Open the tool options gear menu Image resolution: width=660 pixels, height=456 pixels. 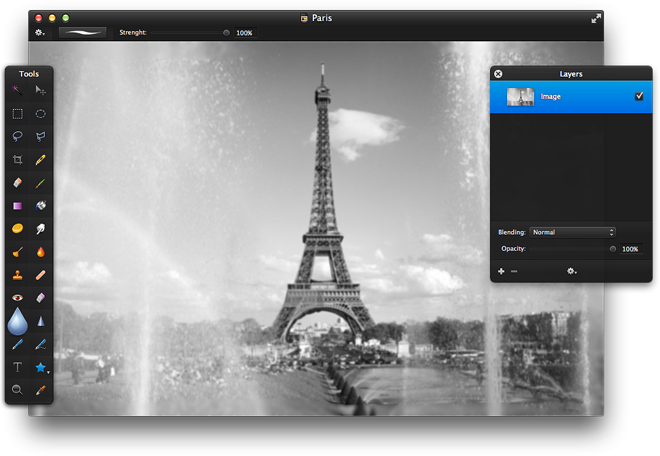40,33
